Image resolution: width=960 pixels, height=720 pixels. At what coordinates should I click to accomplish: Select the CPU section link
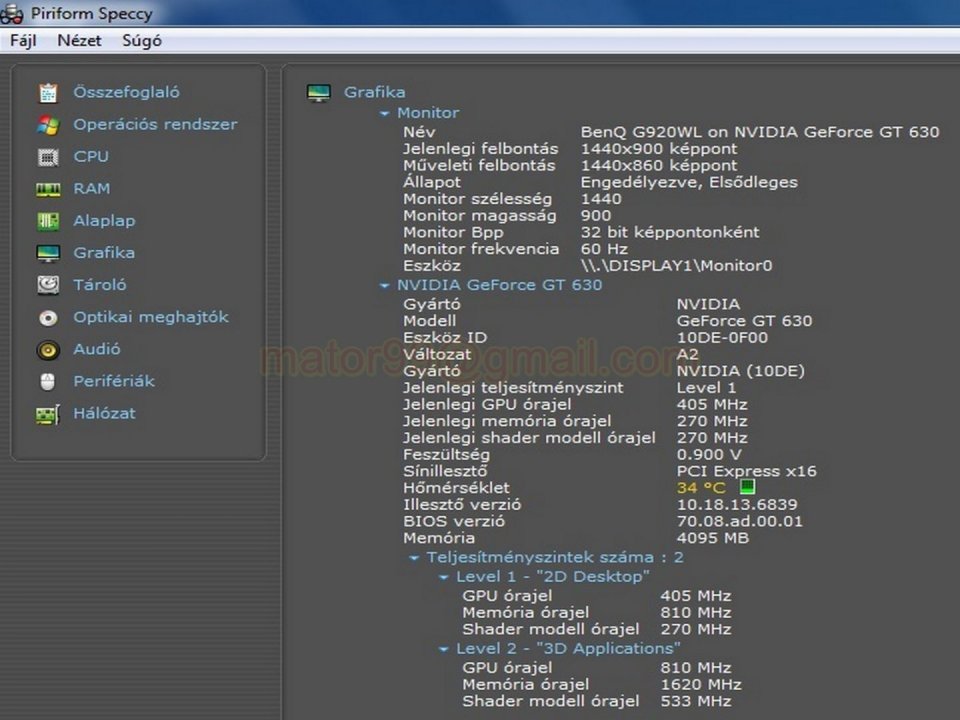91,157
